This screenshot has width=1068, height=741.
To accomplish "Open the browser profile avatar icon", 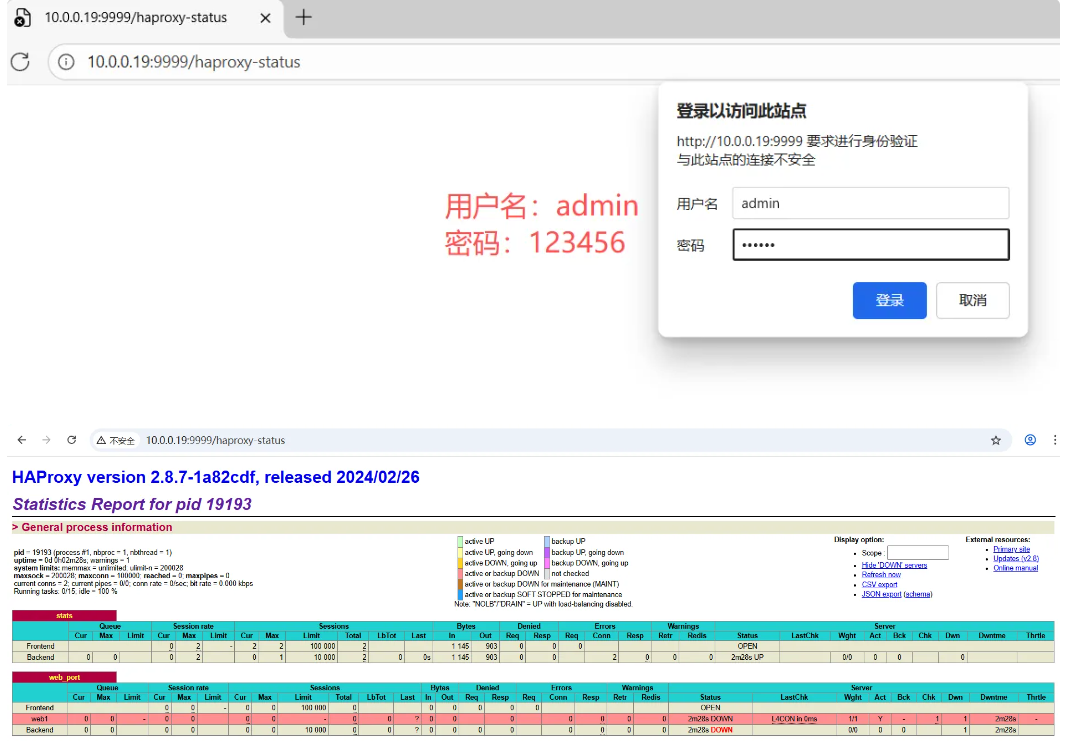I will [1030, 440].
